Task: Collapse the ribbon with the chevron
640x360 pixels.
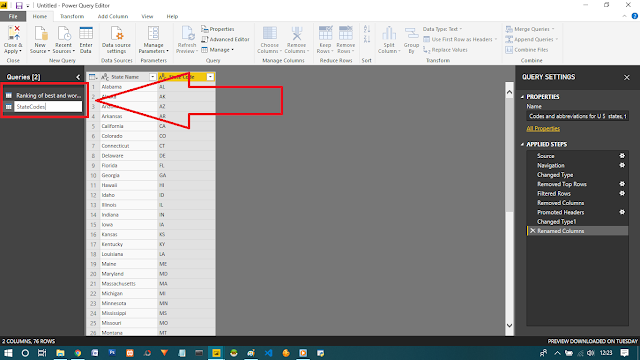Action: click(x=624, y=16)
